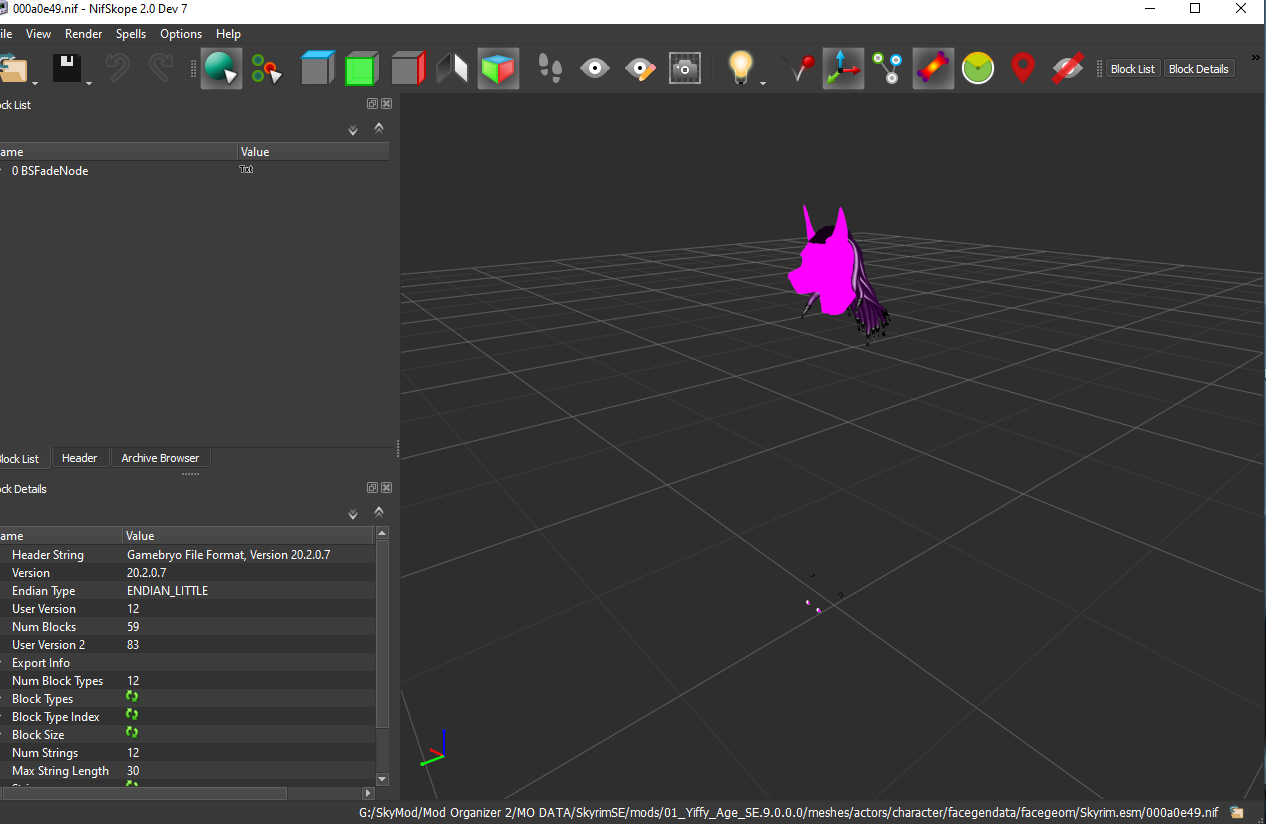Screen dimensions: 1266x824
Task: Switch to Top view cube icon
Action: [x=316, y=69]
